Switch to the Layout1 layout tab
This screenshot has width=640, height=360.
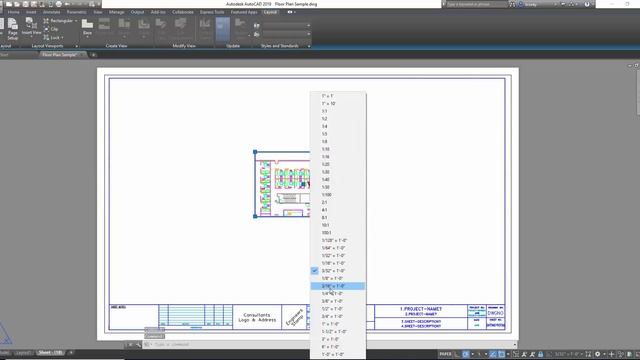click(23, 353)
